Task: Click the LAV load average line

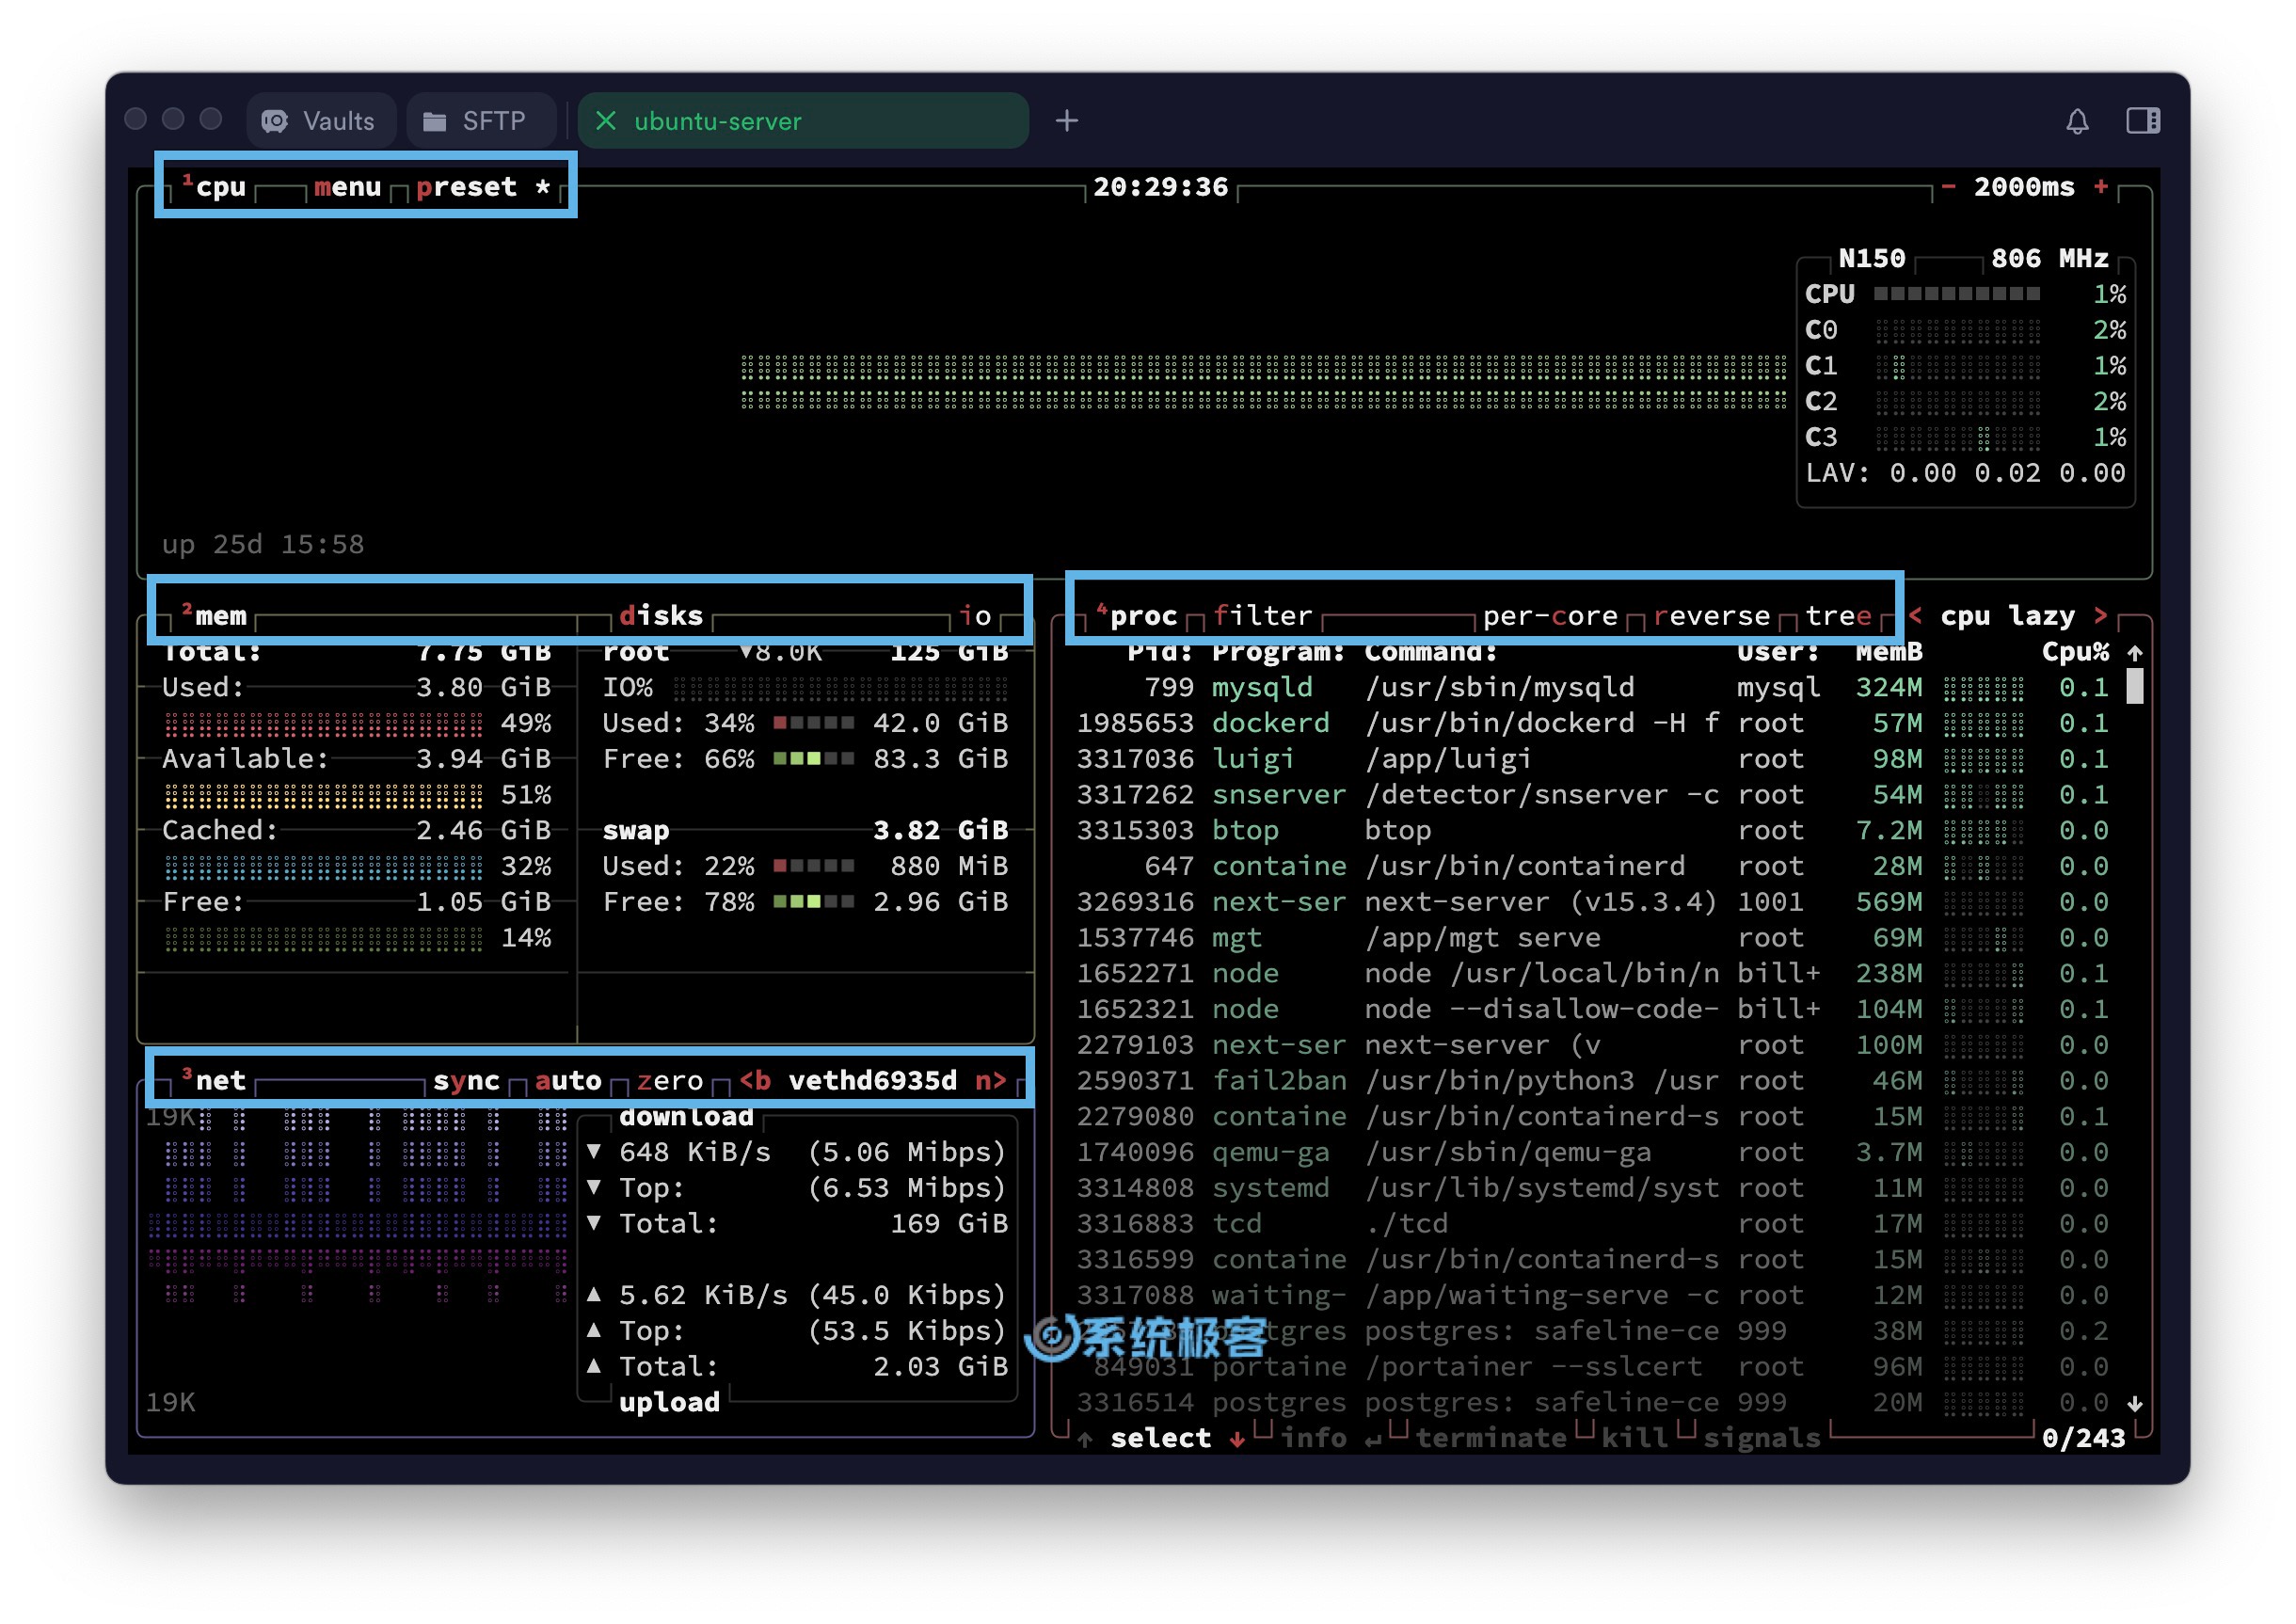Action: point(1965,472)
